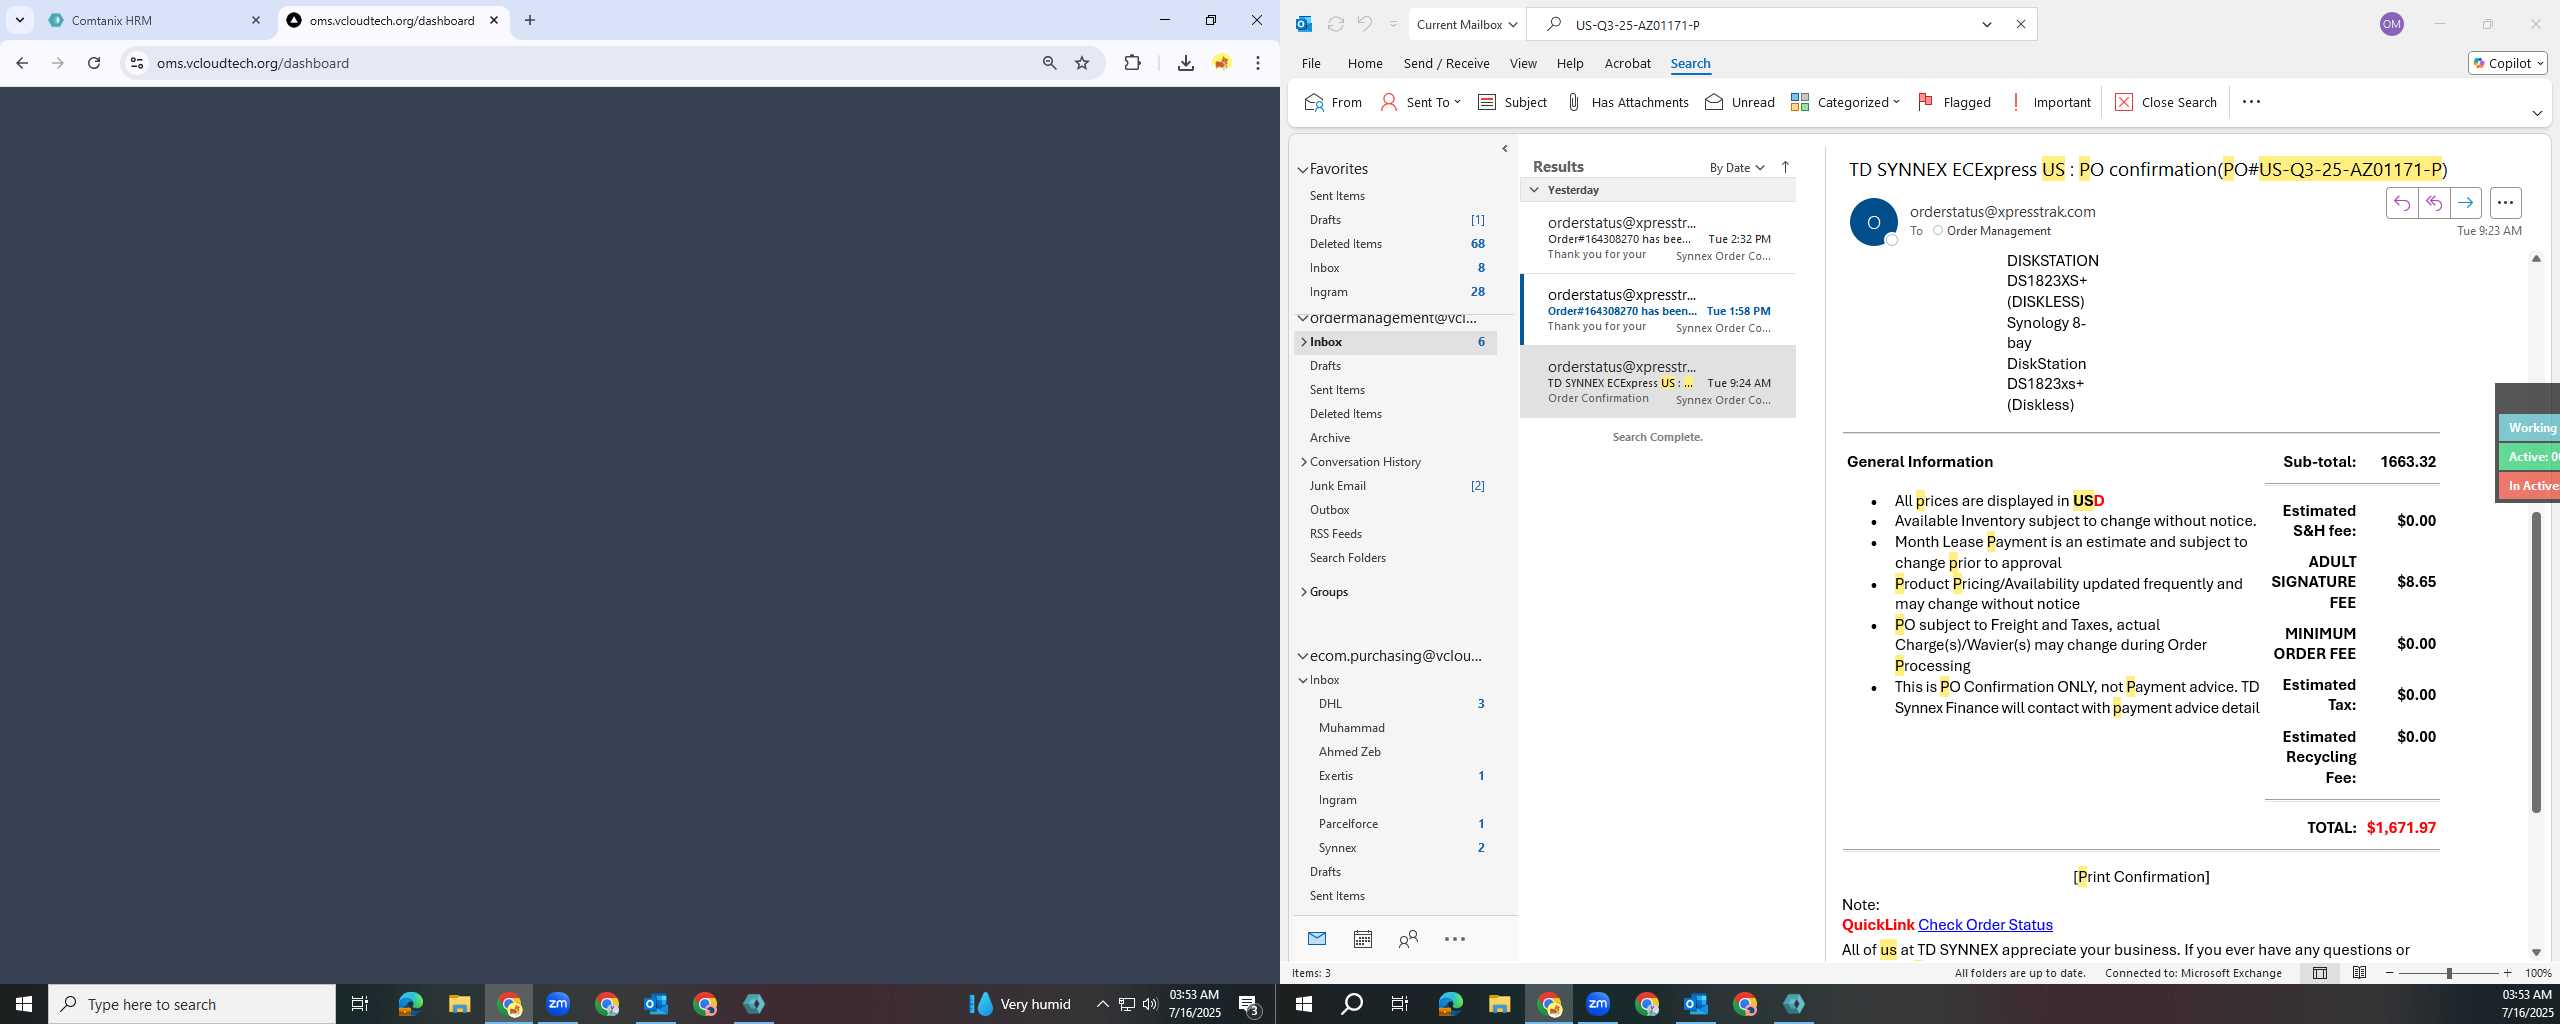Switch to the Send / Receive tab
Viewport: 2560px width, 1024px height.
[1446, 63]
